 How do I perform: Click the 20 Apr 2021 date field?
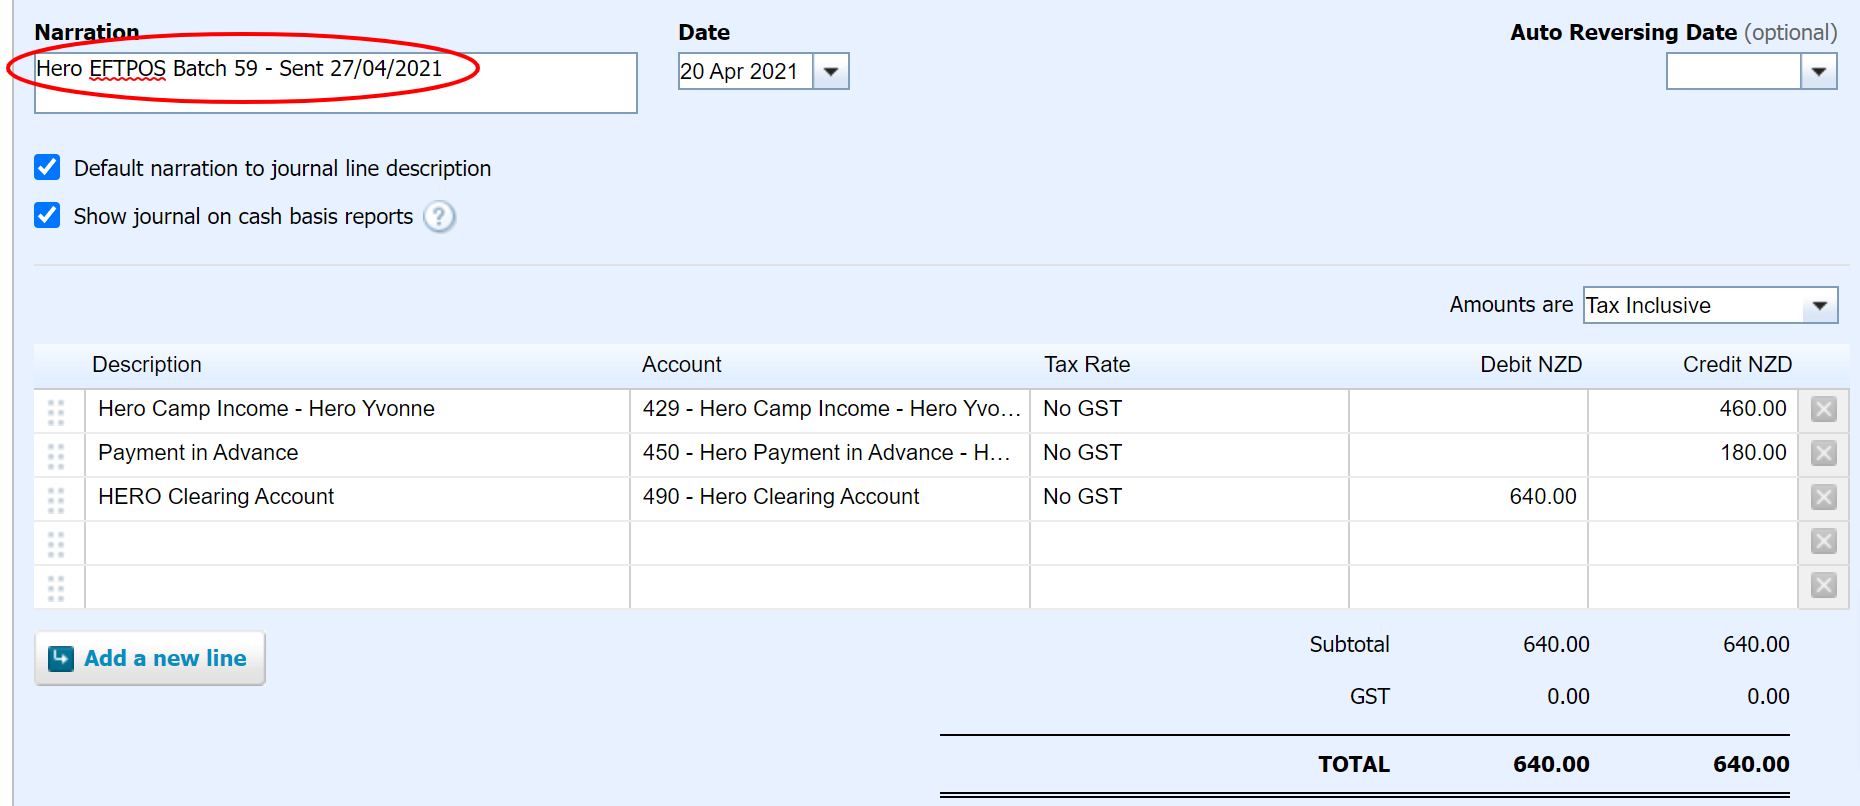(x=744, y=71)
